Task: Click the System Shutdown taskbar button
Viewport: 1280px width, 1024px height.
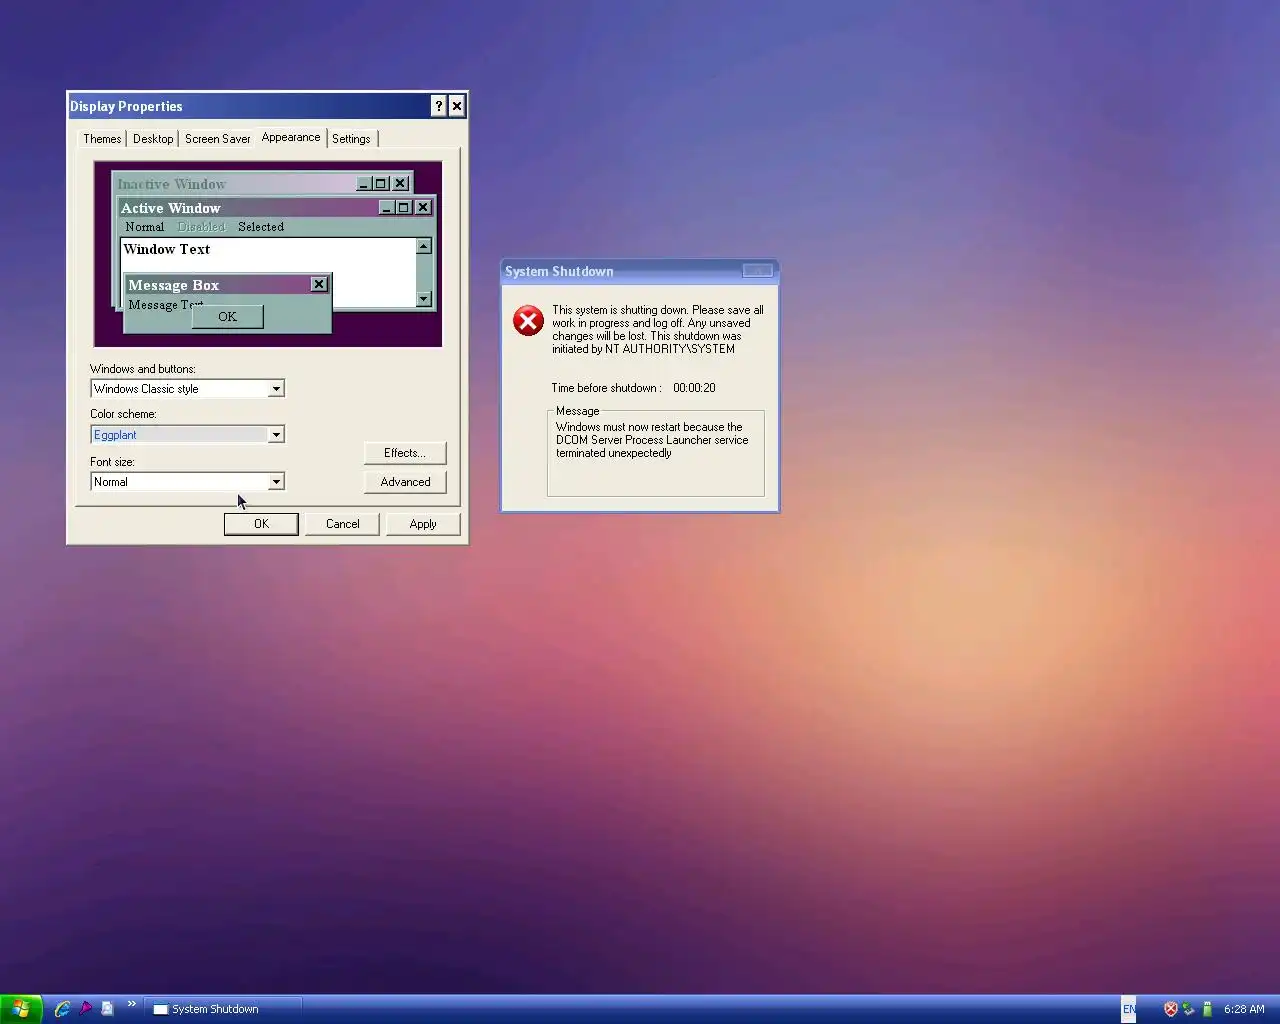Action: (x=224, y=1009)
